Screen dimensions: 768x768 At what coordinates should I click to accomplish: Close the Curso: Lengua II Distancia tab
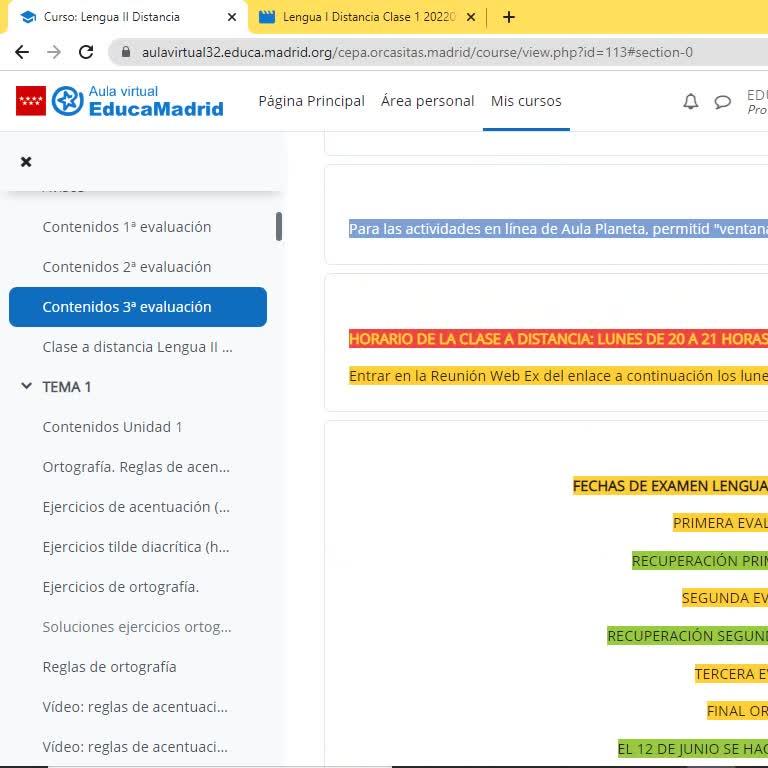(232, 17)
